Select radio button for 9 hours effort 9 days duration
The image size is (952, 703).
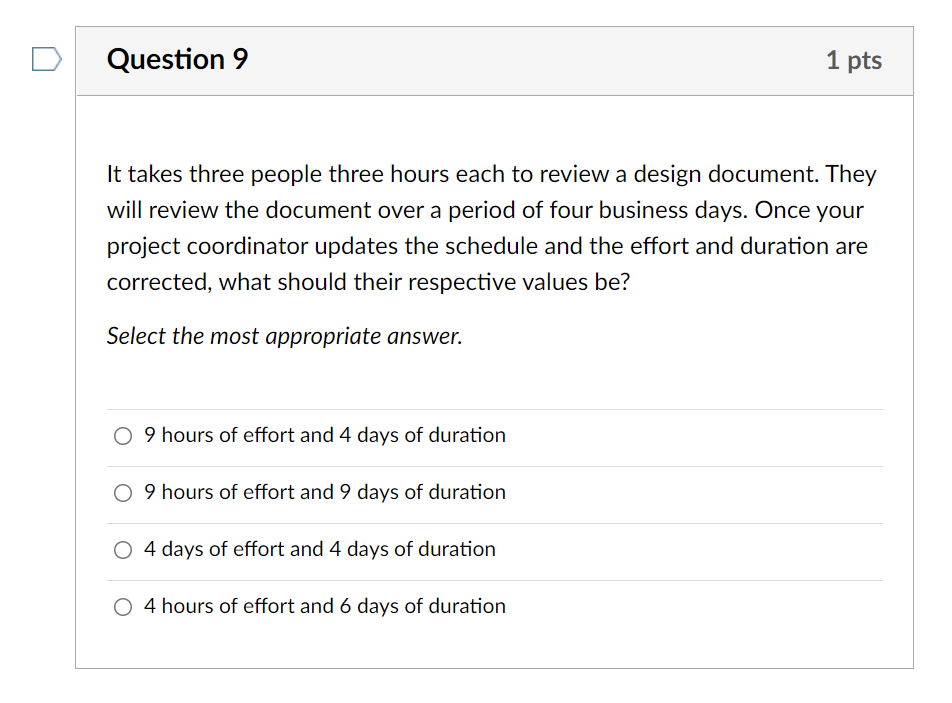click(123, 493)
